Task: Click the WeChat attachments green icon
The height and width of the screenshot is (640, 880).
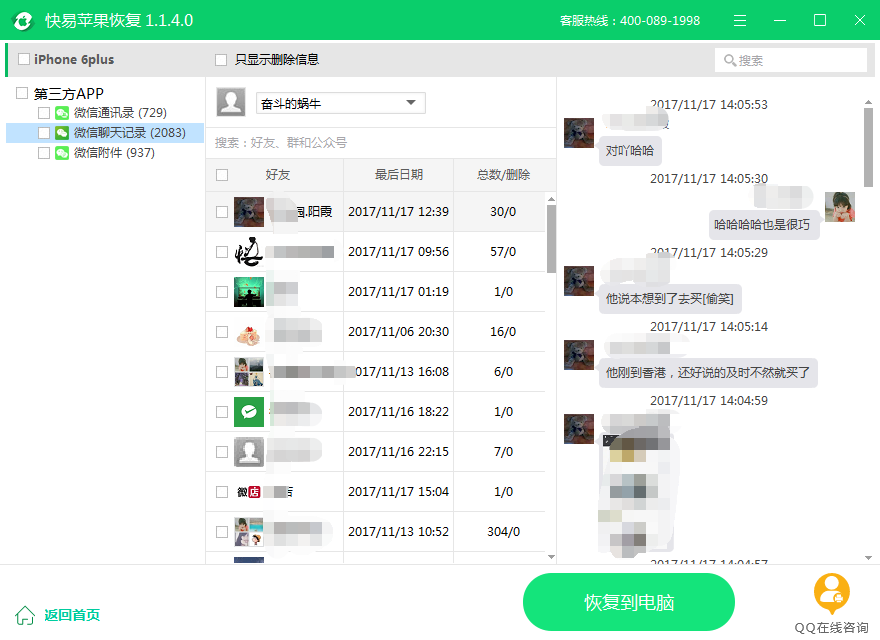Action: [62, 153]
